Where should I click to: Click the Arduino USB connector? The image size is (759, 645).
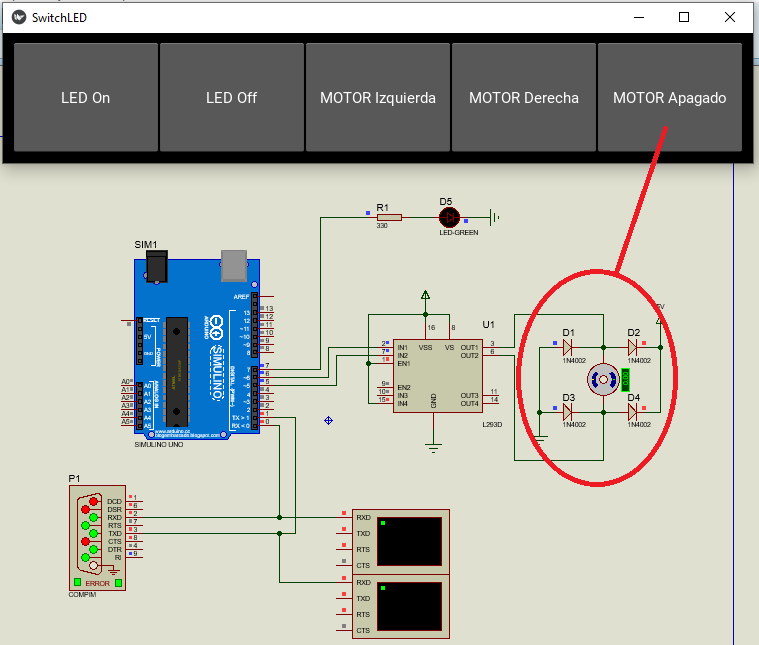[234, 265]
